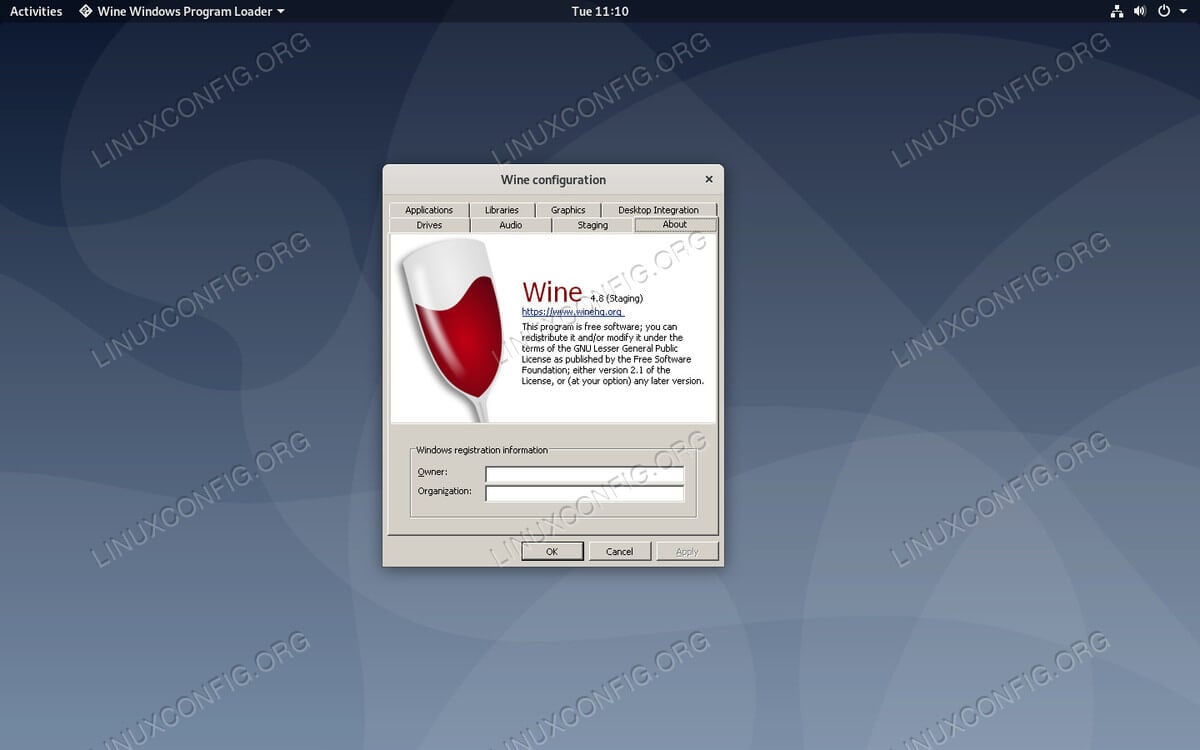The height and width of the screenshot is (750, 1200).
Task: Switch to the Libraries tab
Action: (x=502, y=210)
